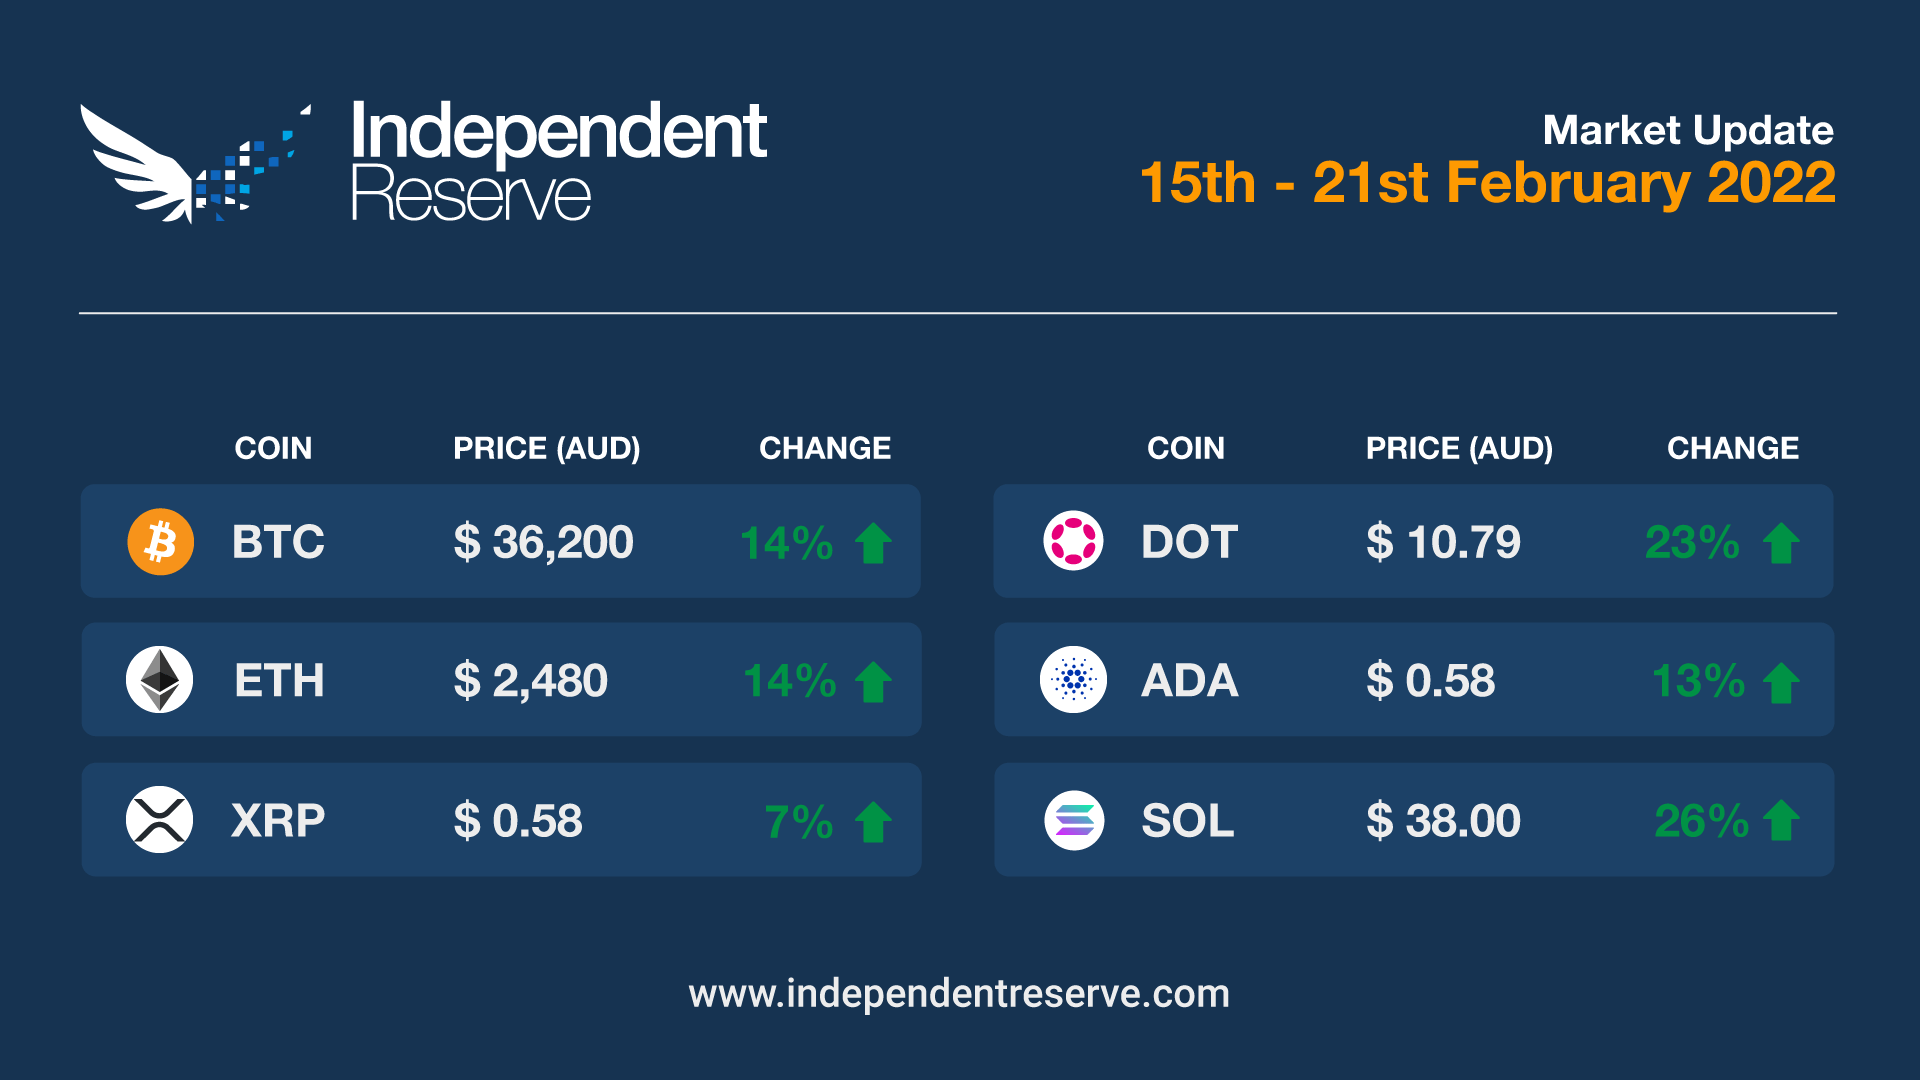
Task: Select the BTC price $ 36,200
Action: [543, 543]
